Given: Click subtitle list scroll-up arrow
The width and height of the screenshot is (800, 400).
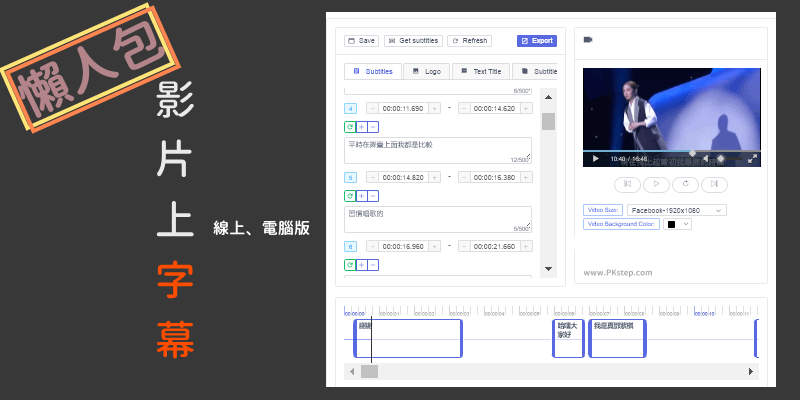Looking at the screenshot, I should (x=548, y=97).
